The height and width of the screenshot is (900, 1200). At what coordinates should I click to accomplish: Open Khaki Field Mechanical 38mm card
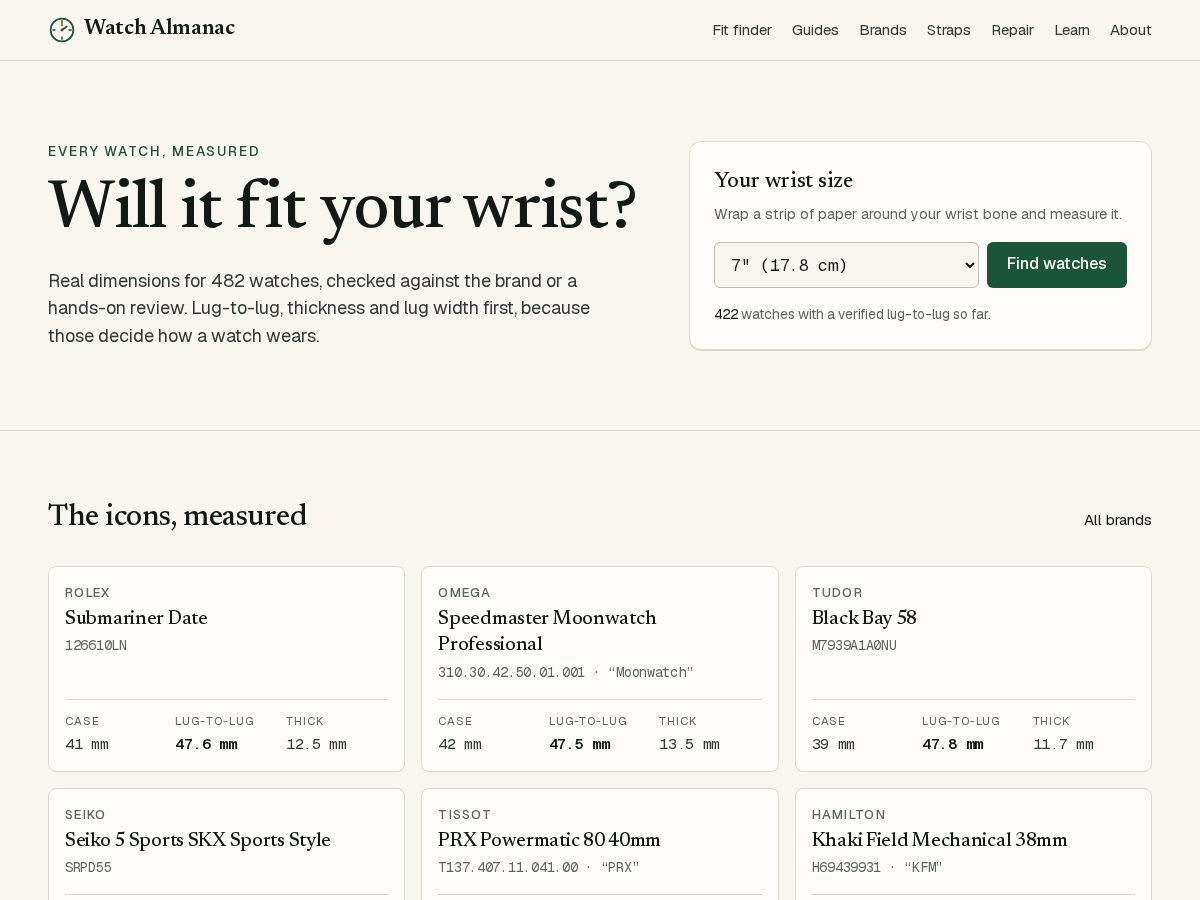tap(939, 840)
